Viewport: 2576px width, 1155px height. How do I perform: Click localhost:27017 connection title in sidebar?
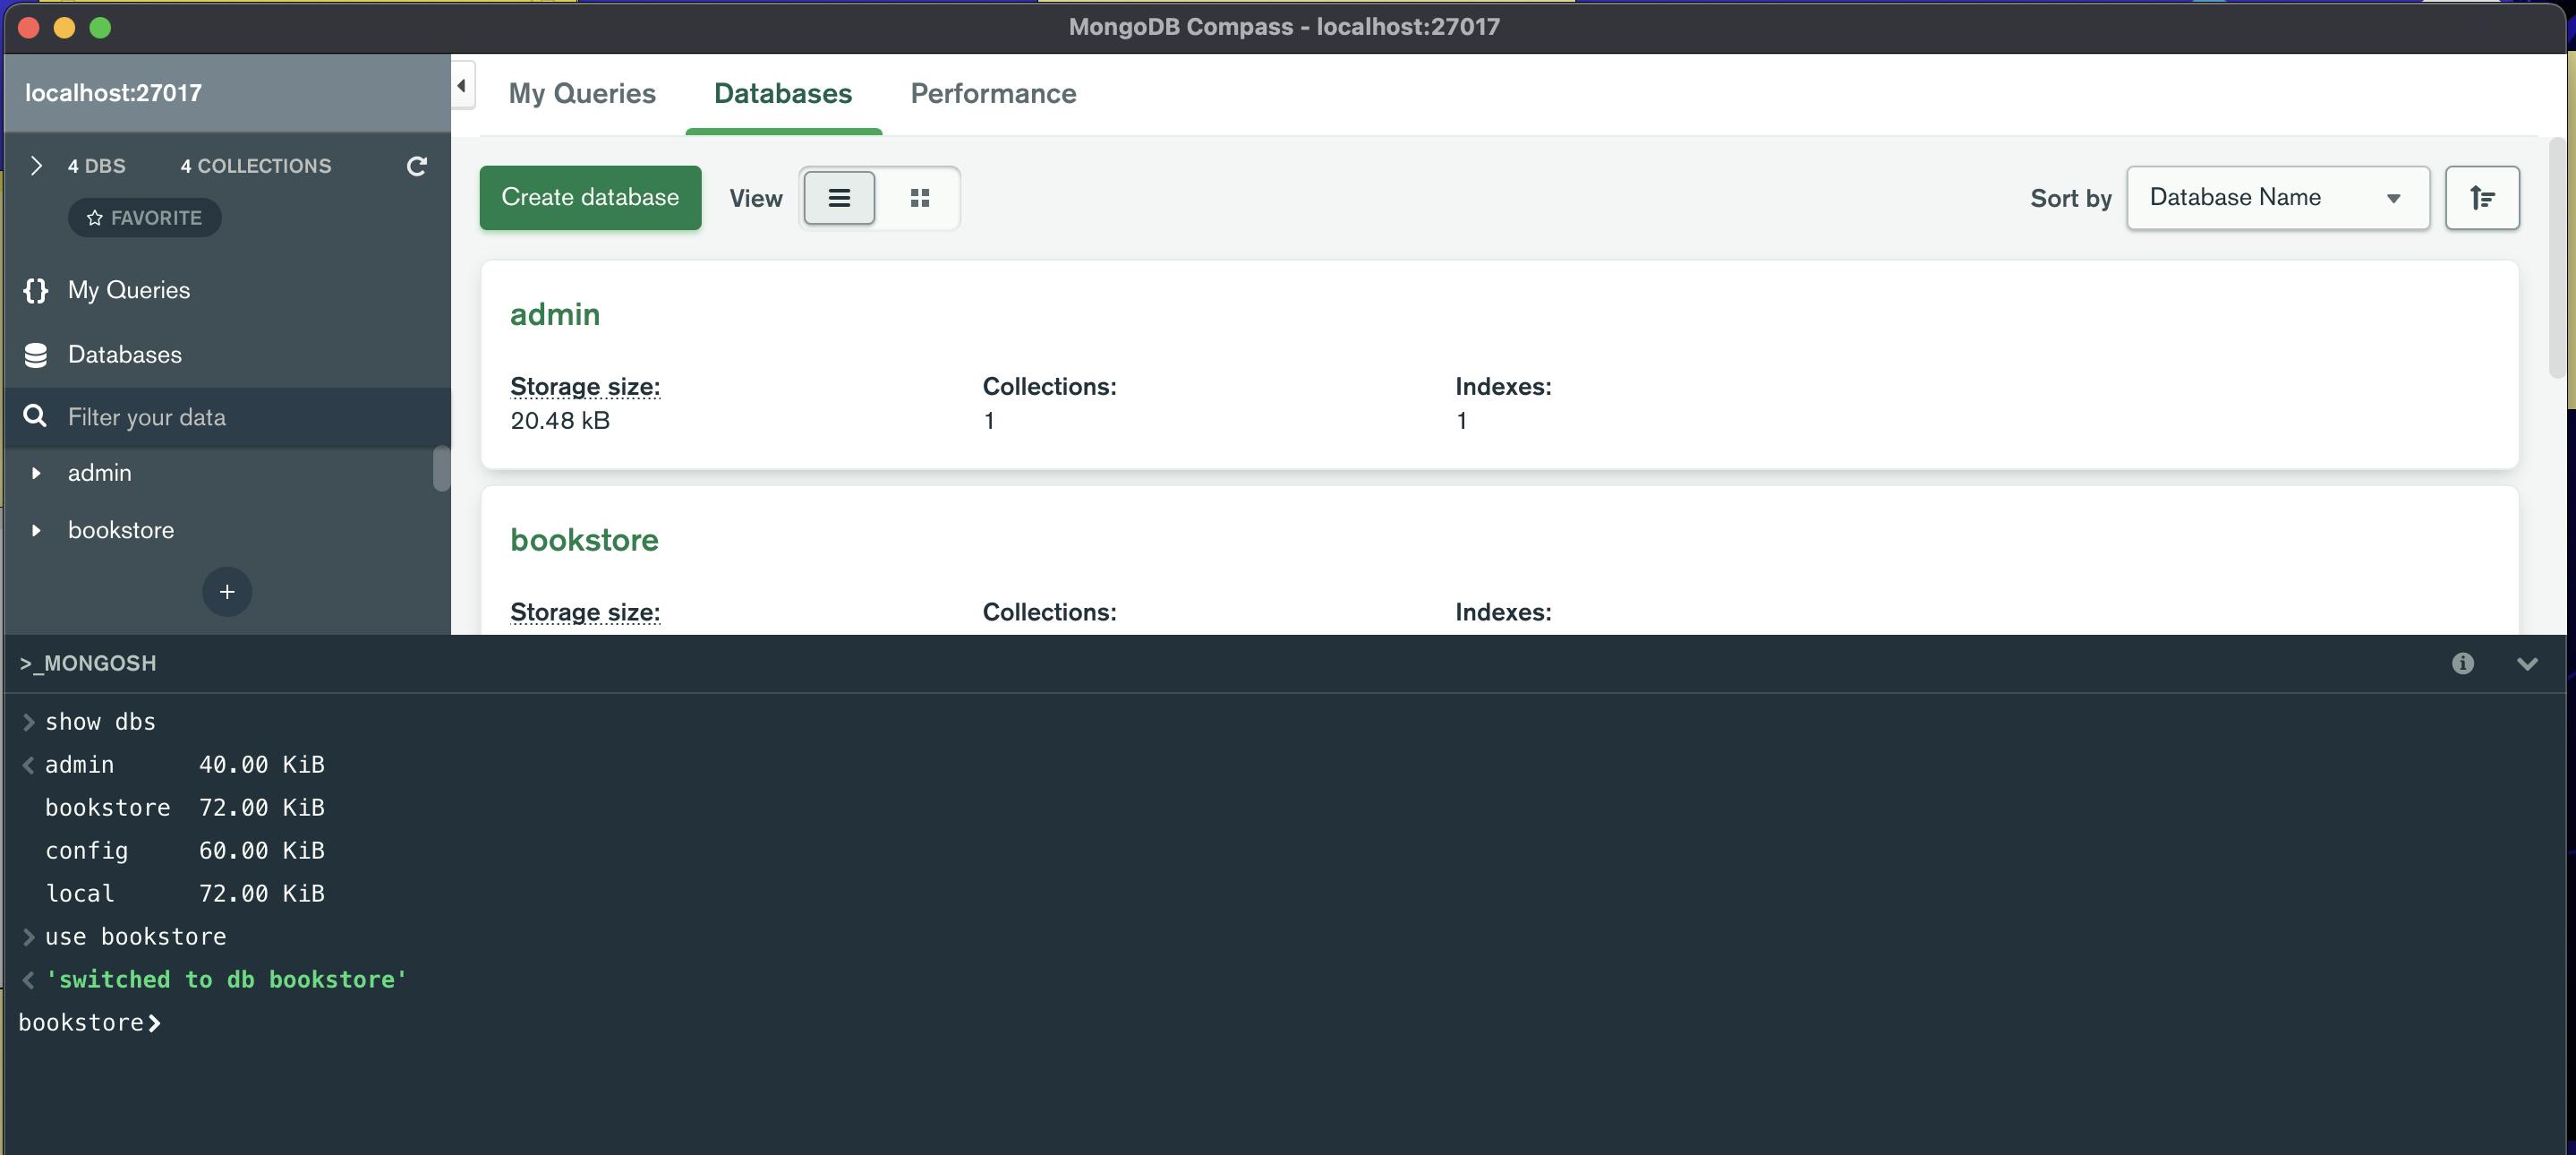(113, 93)
